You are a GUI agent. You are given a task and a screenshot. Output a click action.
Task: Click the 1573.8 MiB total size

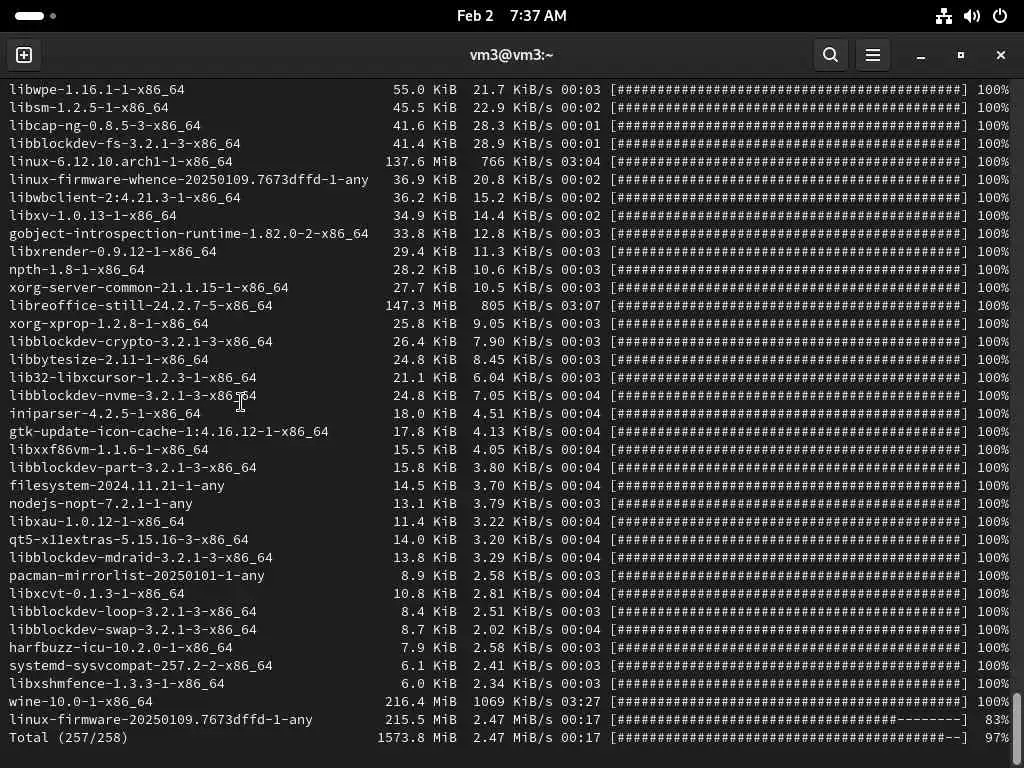tap(417, 737)
